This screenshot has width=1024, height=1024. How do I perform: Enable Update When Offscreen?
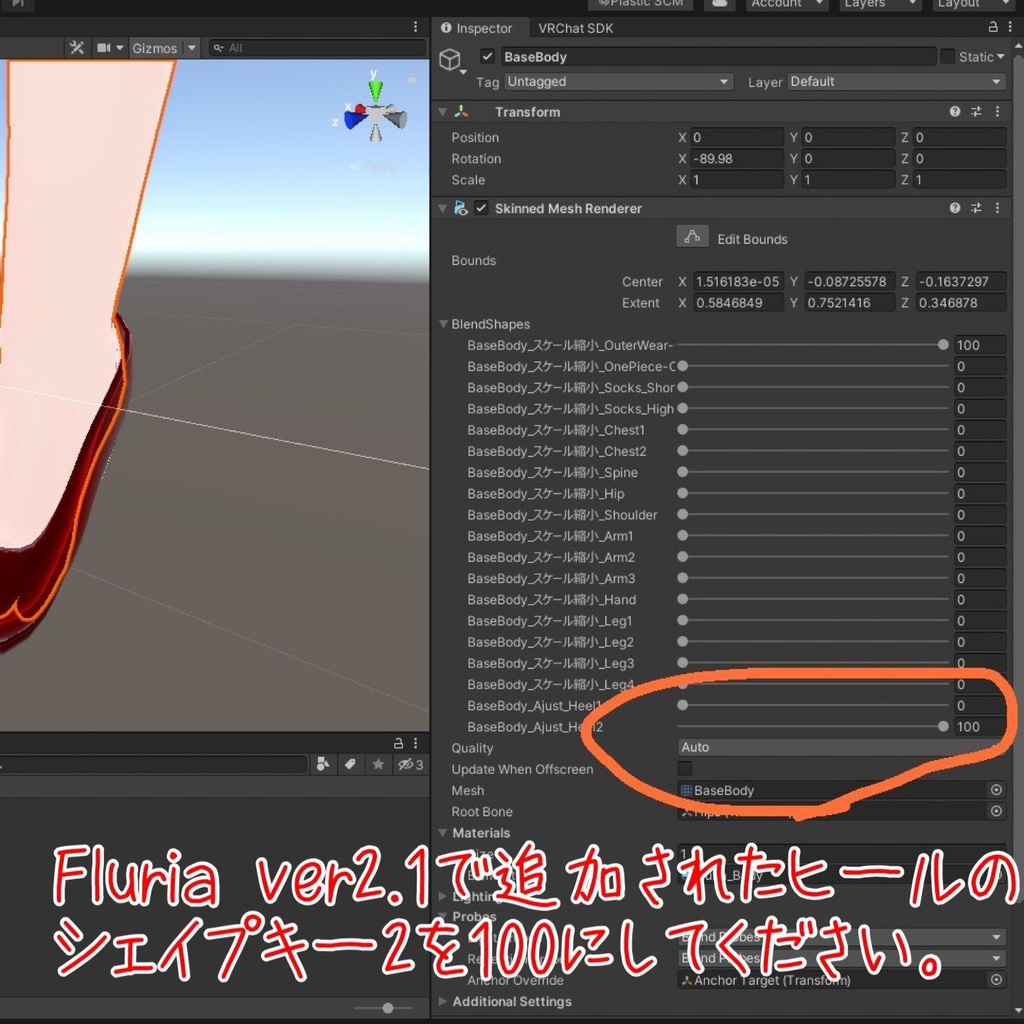[683, 769]
